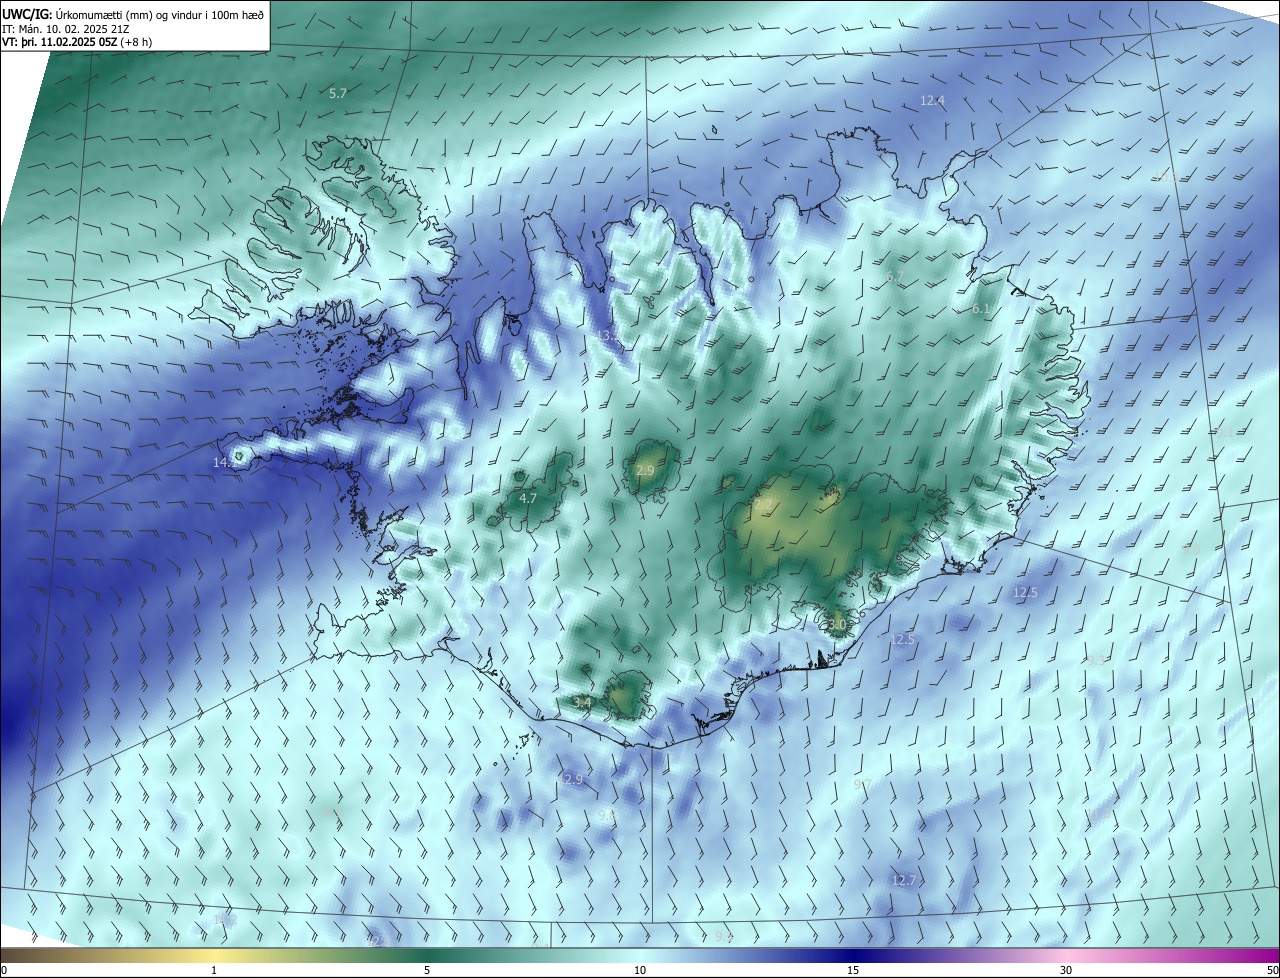Click colour scale tick label 10
This screenshot has height=978, width=1280.
640,970
